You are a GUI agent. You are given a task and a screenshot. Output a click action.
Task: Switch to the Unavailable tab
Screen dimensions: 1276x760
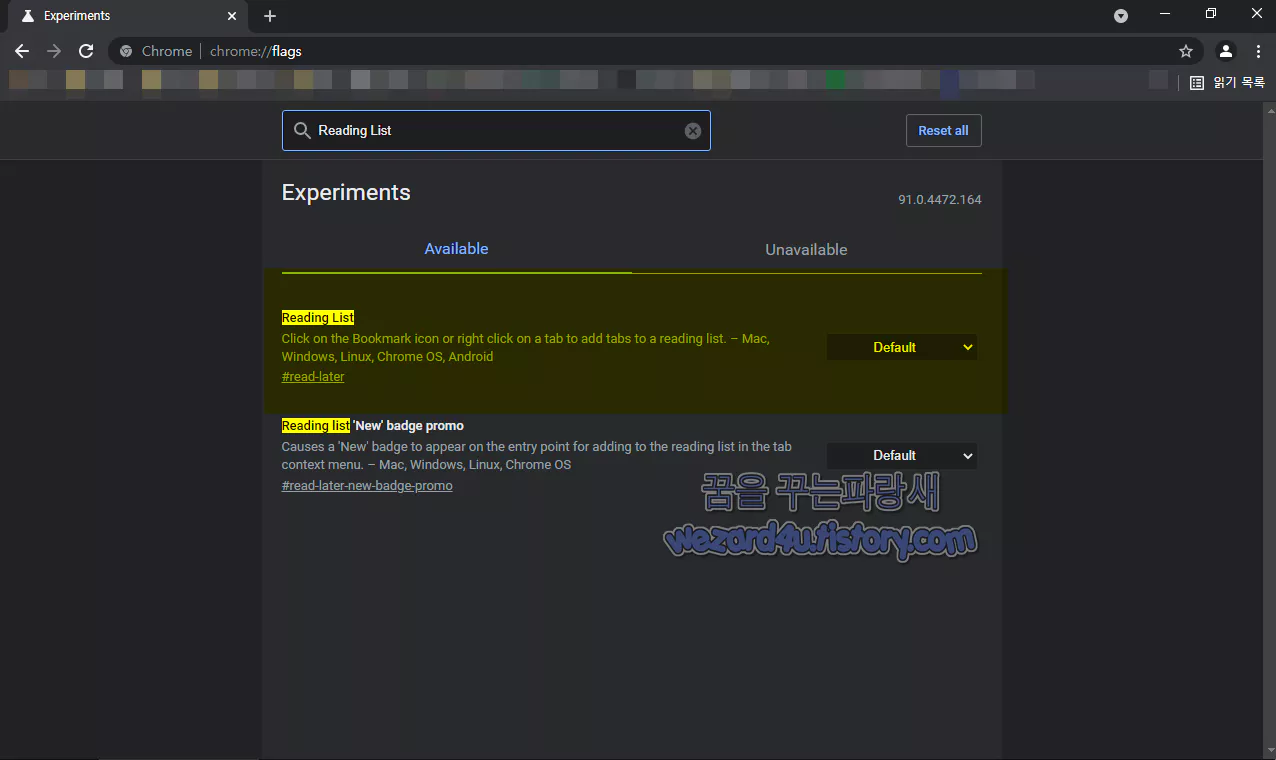point(806,249)
